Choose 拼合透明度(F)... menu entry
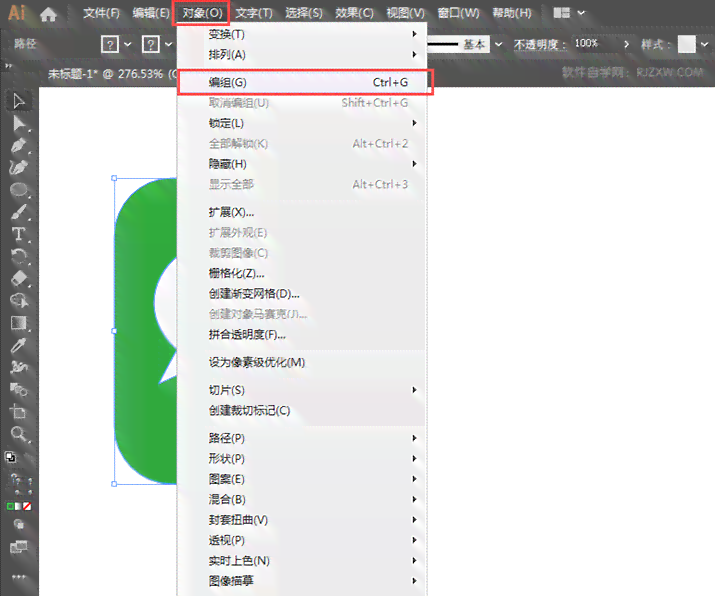Screen dimensions: 715x596 point(302,335)
